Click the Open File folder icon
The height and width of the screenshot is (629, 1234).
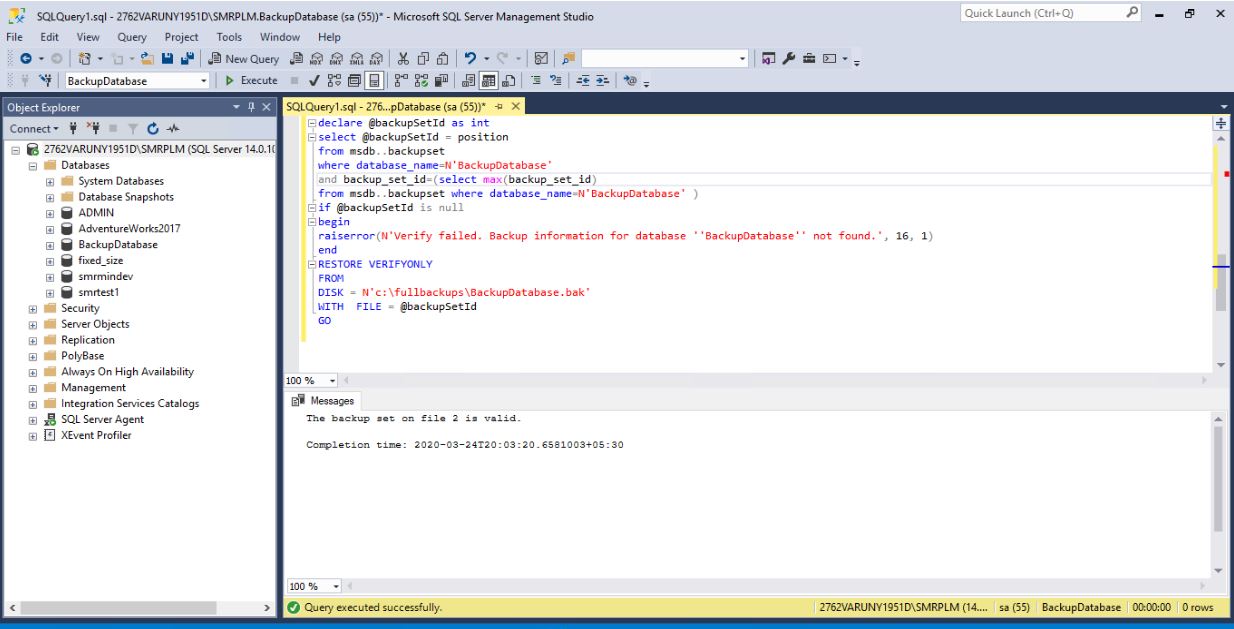click(147, 59)
